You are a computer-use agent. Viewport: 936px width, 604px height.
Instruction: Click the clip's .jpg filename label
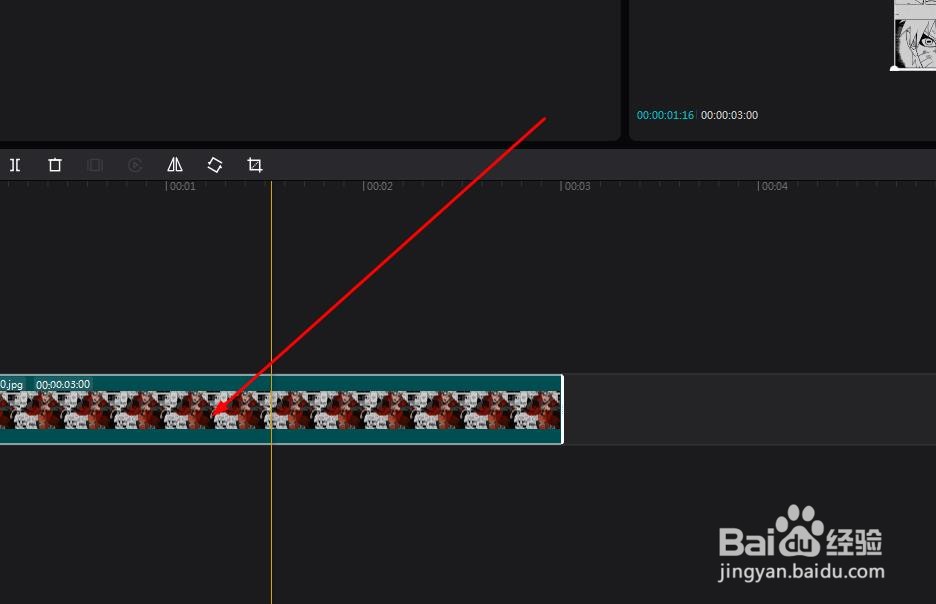(x=11, y=384)
